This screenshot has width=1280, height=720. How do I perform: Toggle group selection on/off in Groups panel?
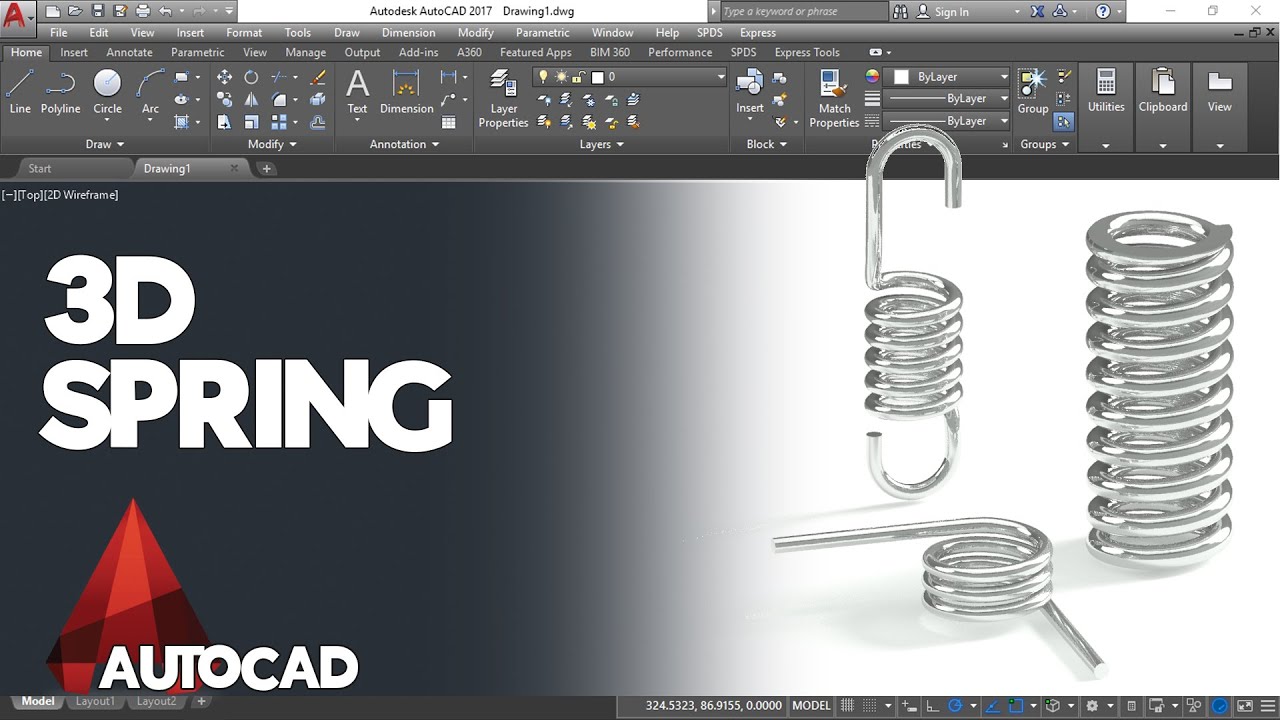[x=1064, y=121]
